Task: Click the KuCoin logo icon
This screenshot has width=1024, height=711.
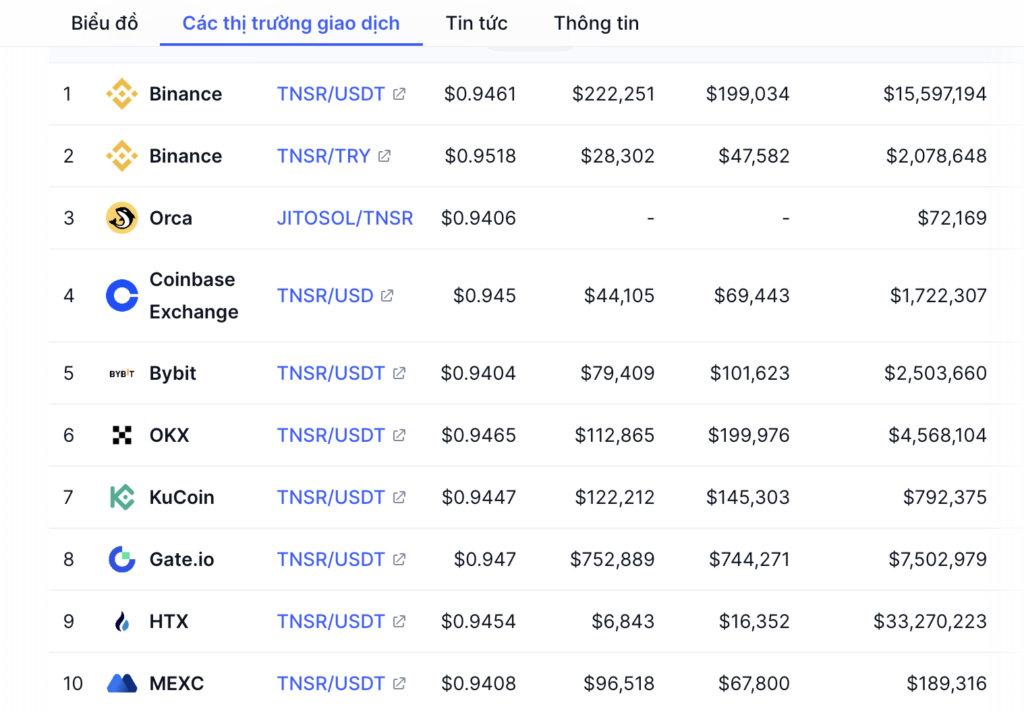Action: [121, 498]
